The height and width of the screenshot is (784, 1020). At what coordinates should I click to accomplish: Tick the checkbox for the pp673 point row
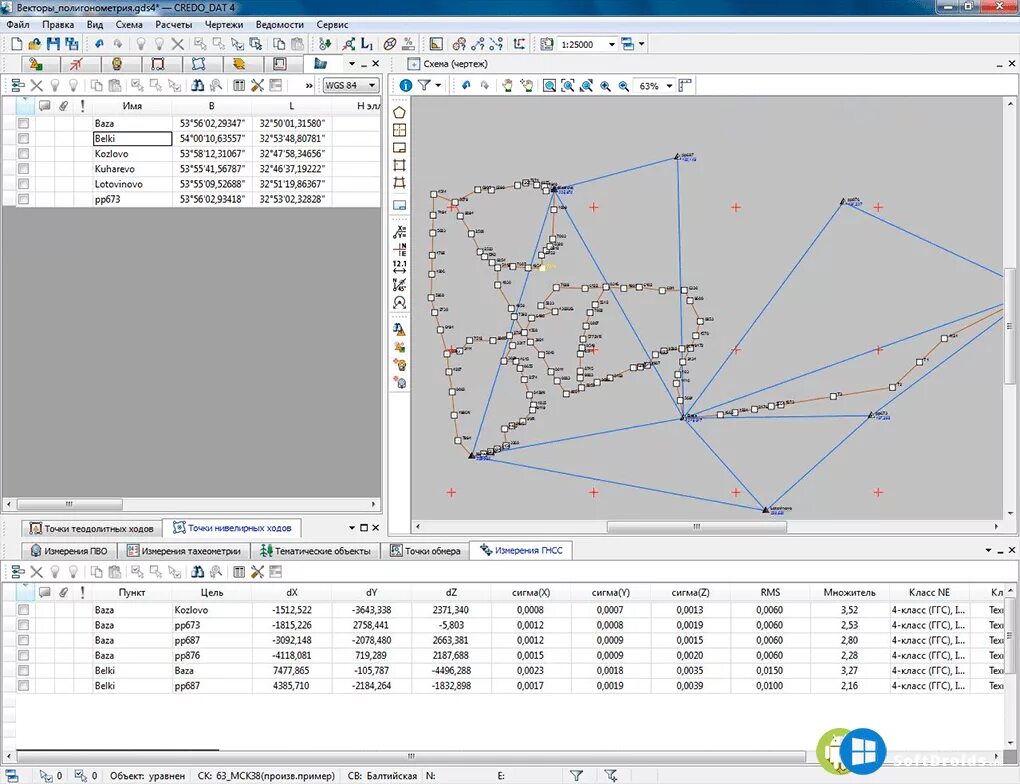23,199
